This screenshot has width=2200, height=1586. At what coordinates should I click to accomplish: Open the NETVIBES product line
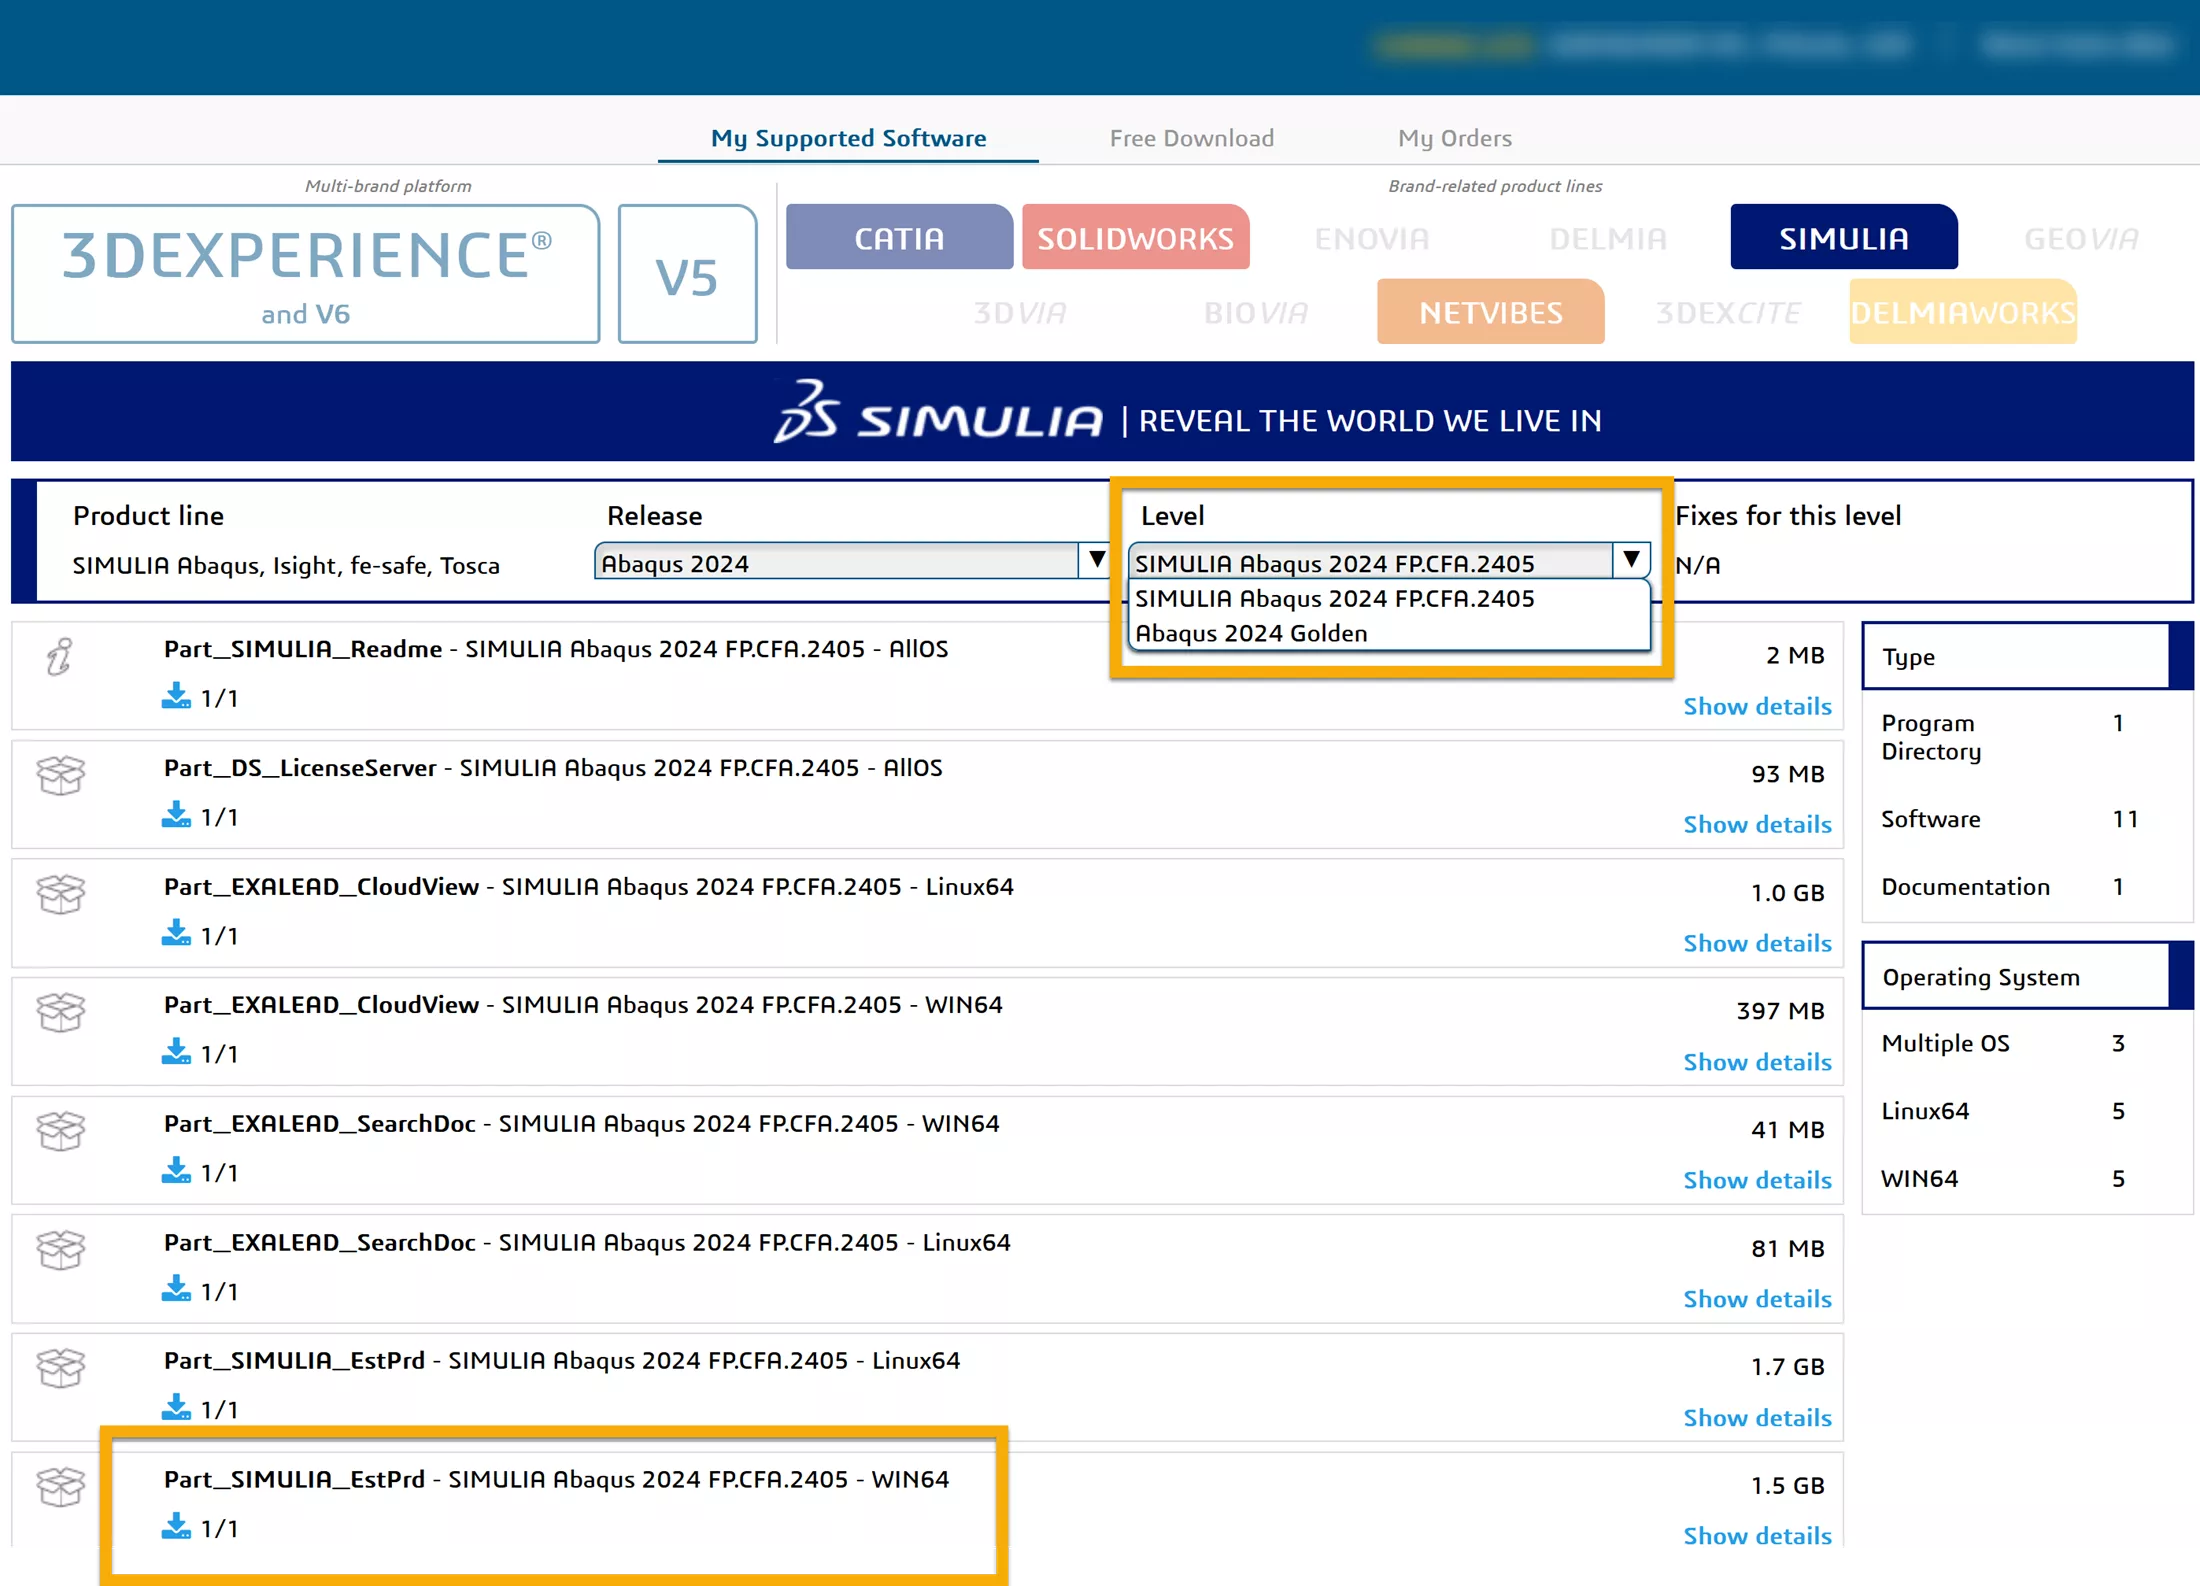(1490, 313)
